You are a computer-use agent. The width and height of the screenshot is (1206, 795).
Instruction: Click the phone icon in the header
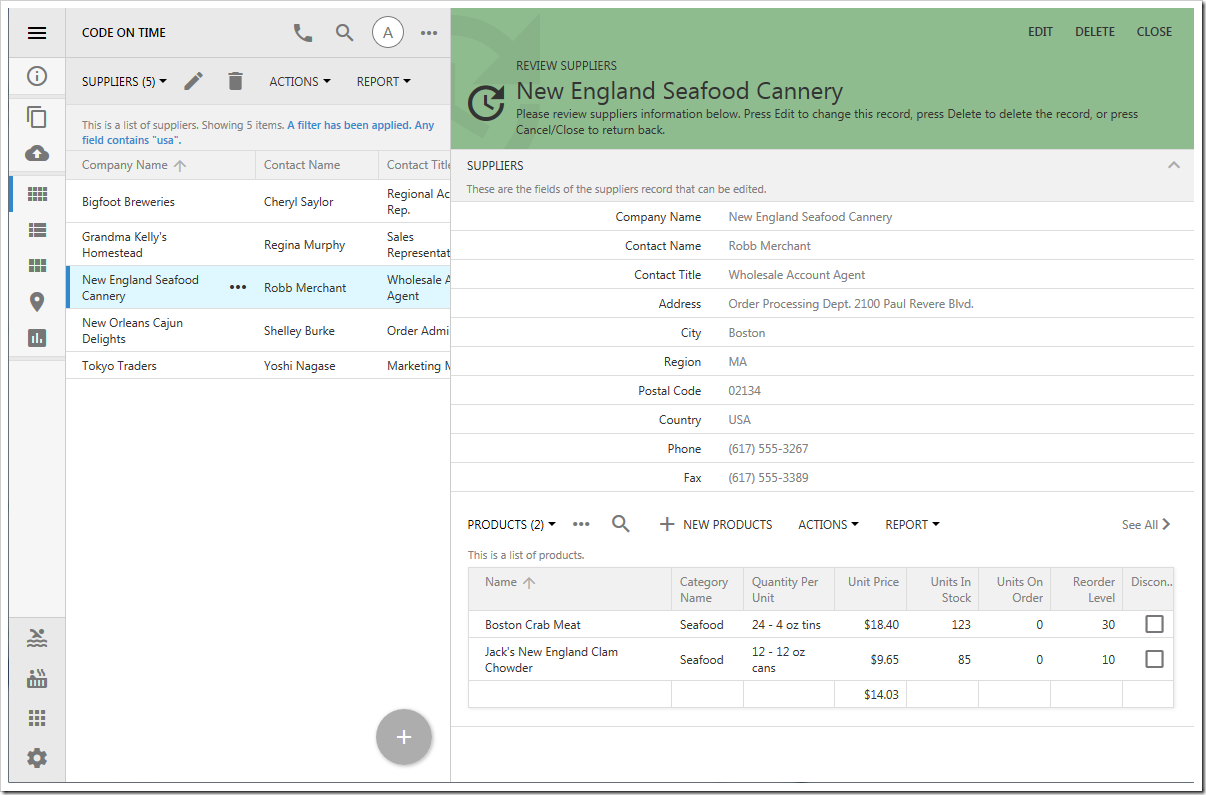tap(303, 33)
